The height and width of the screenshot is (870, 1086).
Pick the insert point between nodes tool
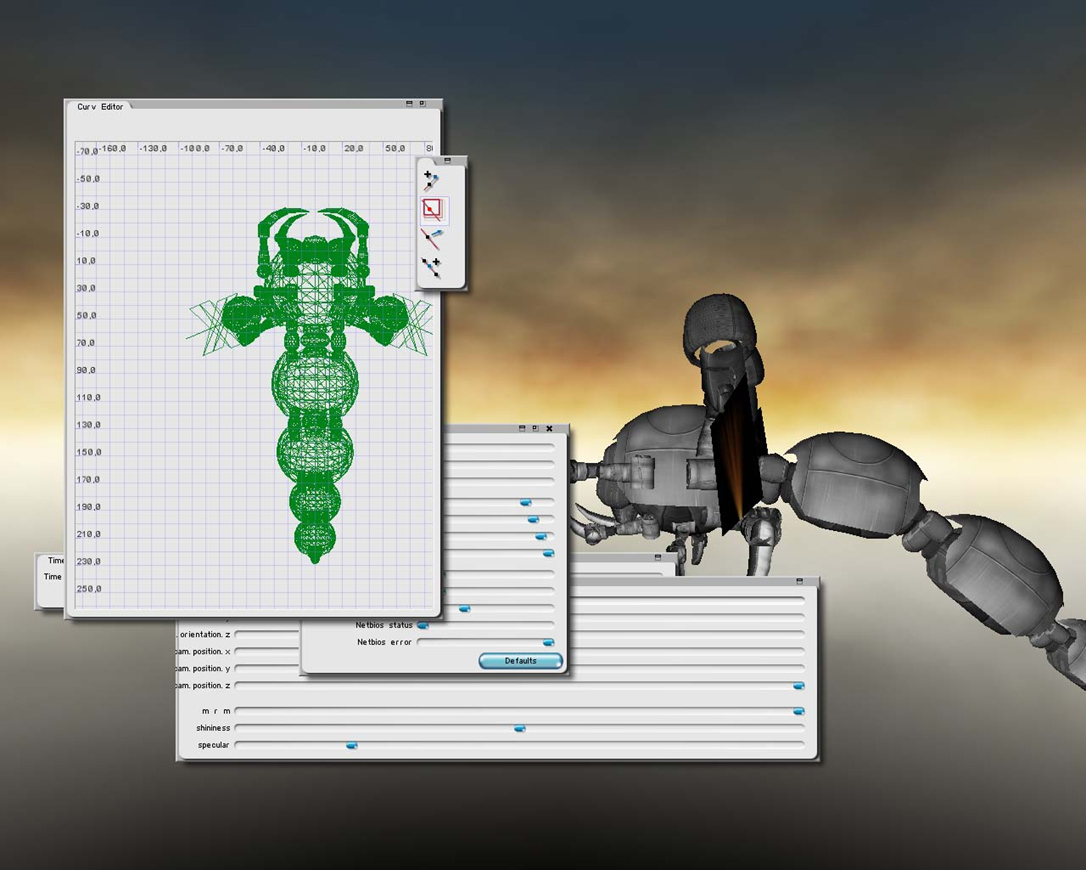[x=431, y=267]
